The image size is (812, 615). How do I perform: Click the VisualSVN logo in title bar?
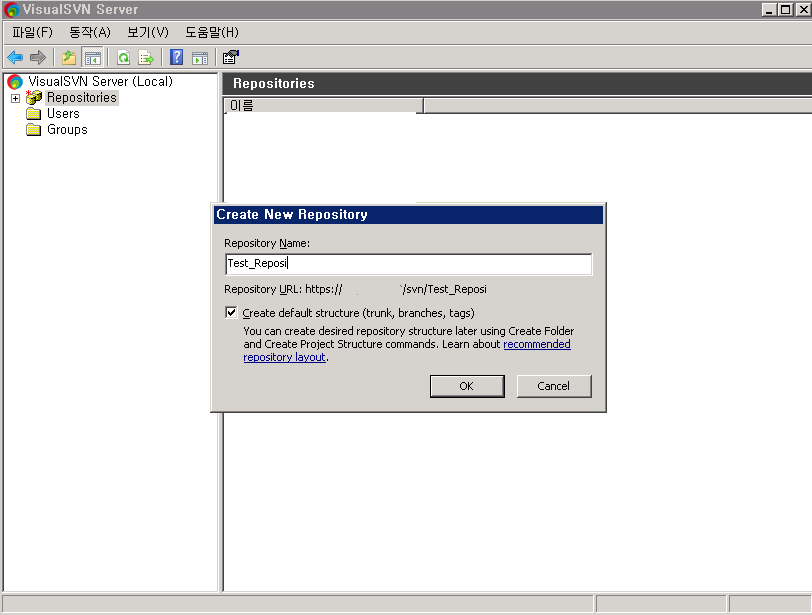click(x=11, y=9)
